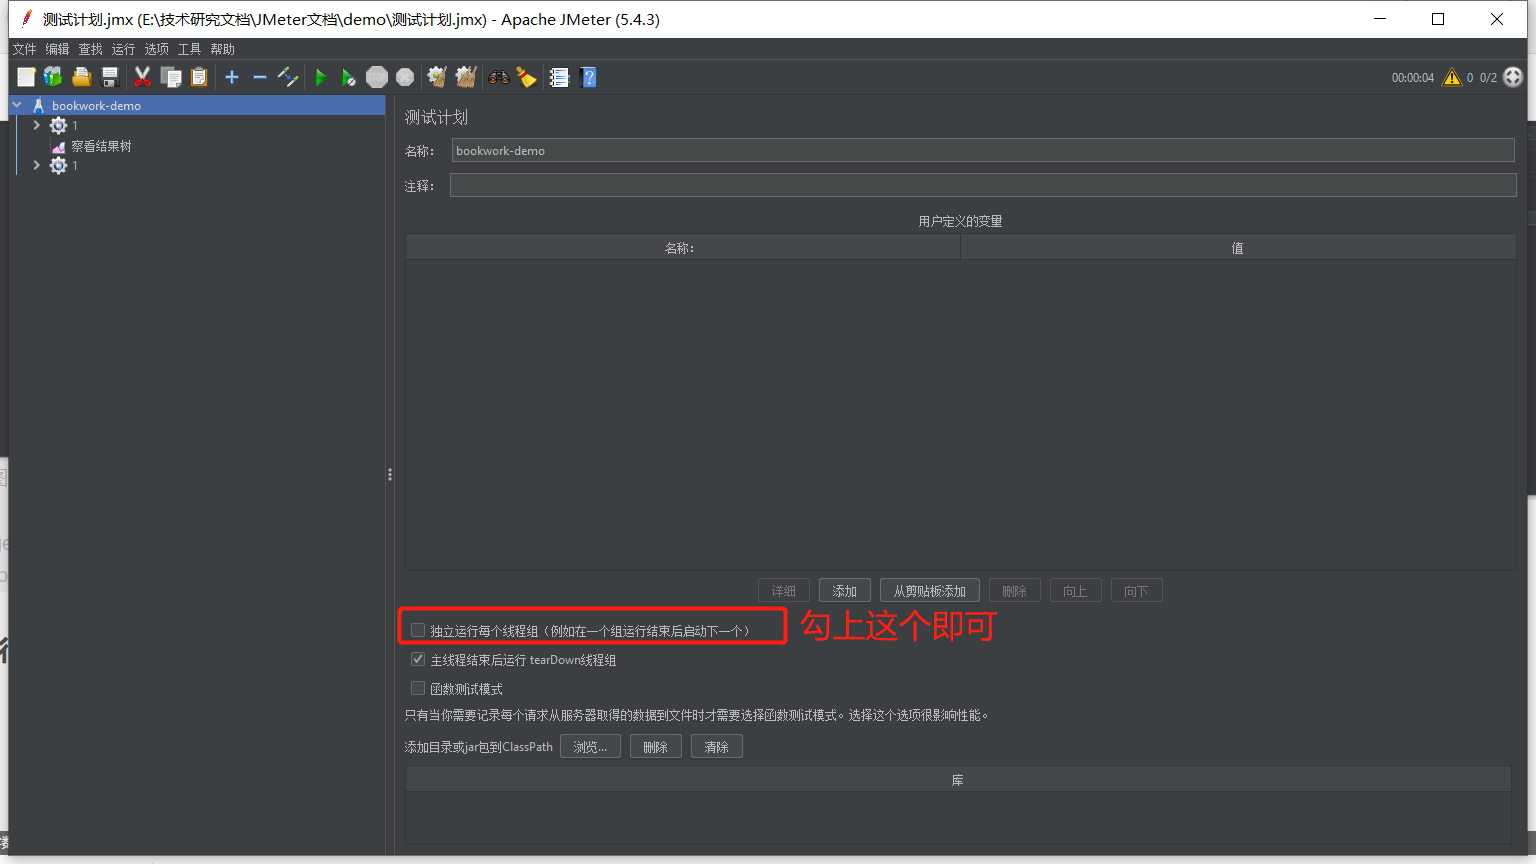This screenshot has width=1536, height=864.
Task: Click the New test plan icon
Action: pyautogui.click(x=26, y=77)
